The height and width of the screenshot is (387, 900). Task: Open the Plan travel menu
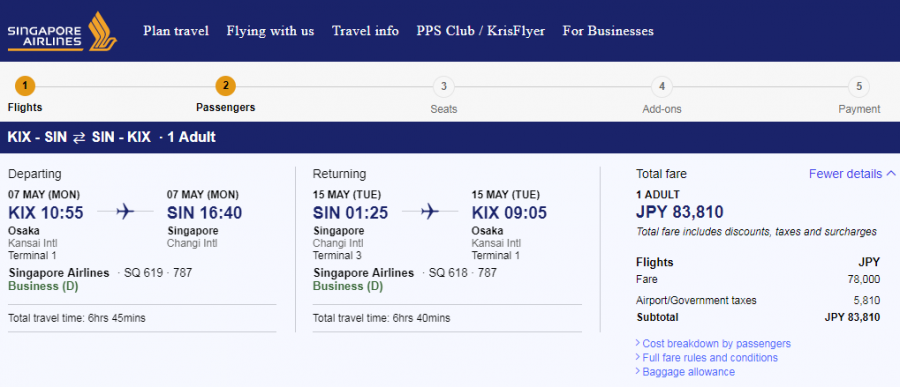point(176,31)
